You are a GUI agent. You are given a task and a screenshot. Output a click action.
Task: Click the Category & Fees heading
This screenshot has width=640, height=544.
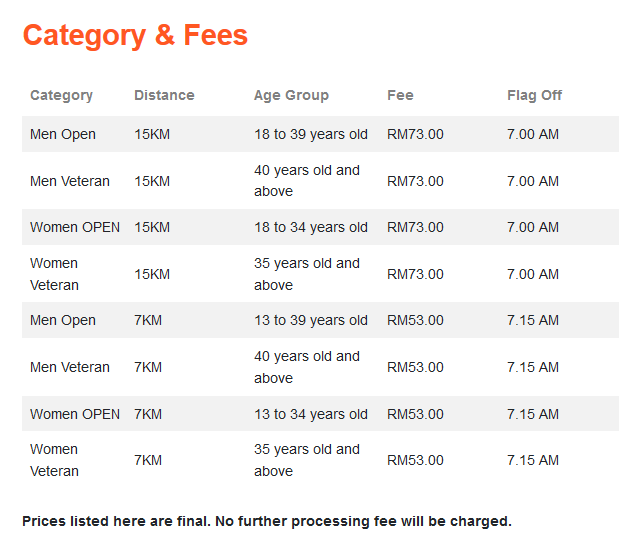point(135,36)
